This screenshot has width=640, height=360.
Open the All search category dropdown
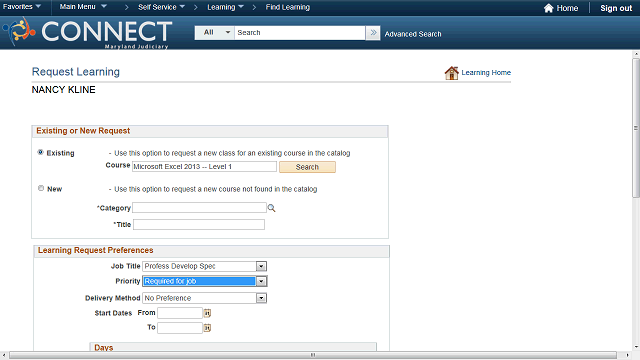coord(215,33)
